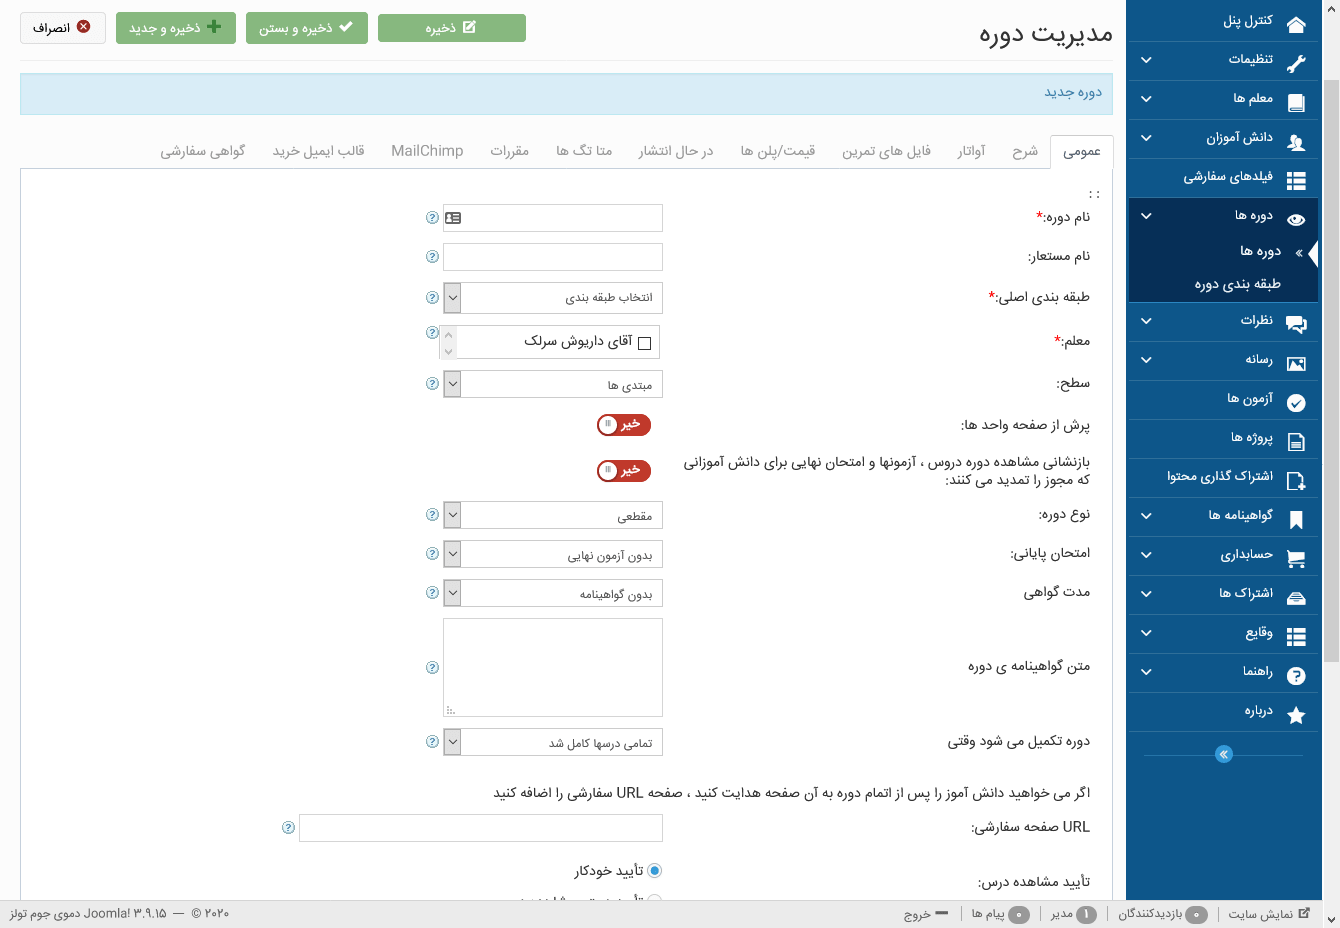Click the media image icon in sidebar

coord(1296,364)
